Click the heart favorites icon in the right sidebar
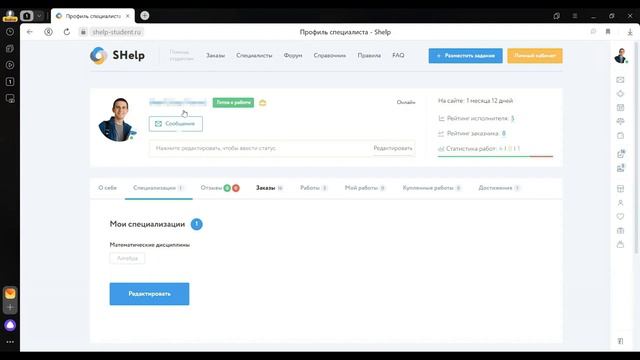This screenshot has height=360, width=640. point(620,216)
